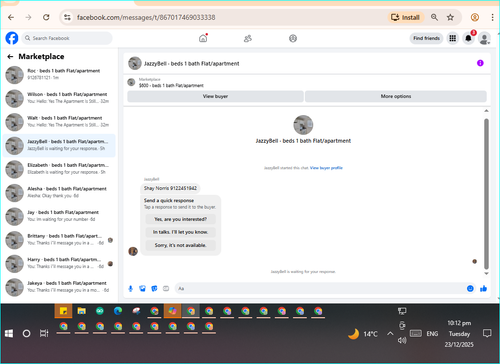500x364 pixels.
Task: Click the Find friends button
Action: click(426, 38)
